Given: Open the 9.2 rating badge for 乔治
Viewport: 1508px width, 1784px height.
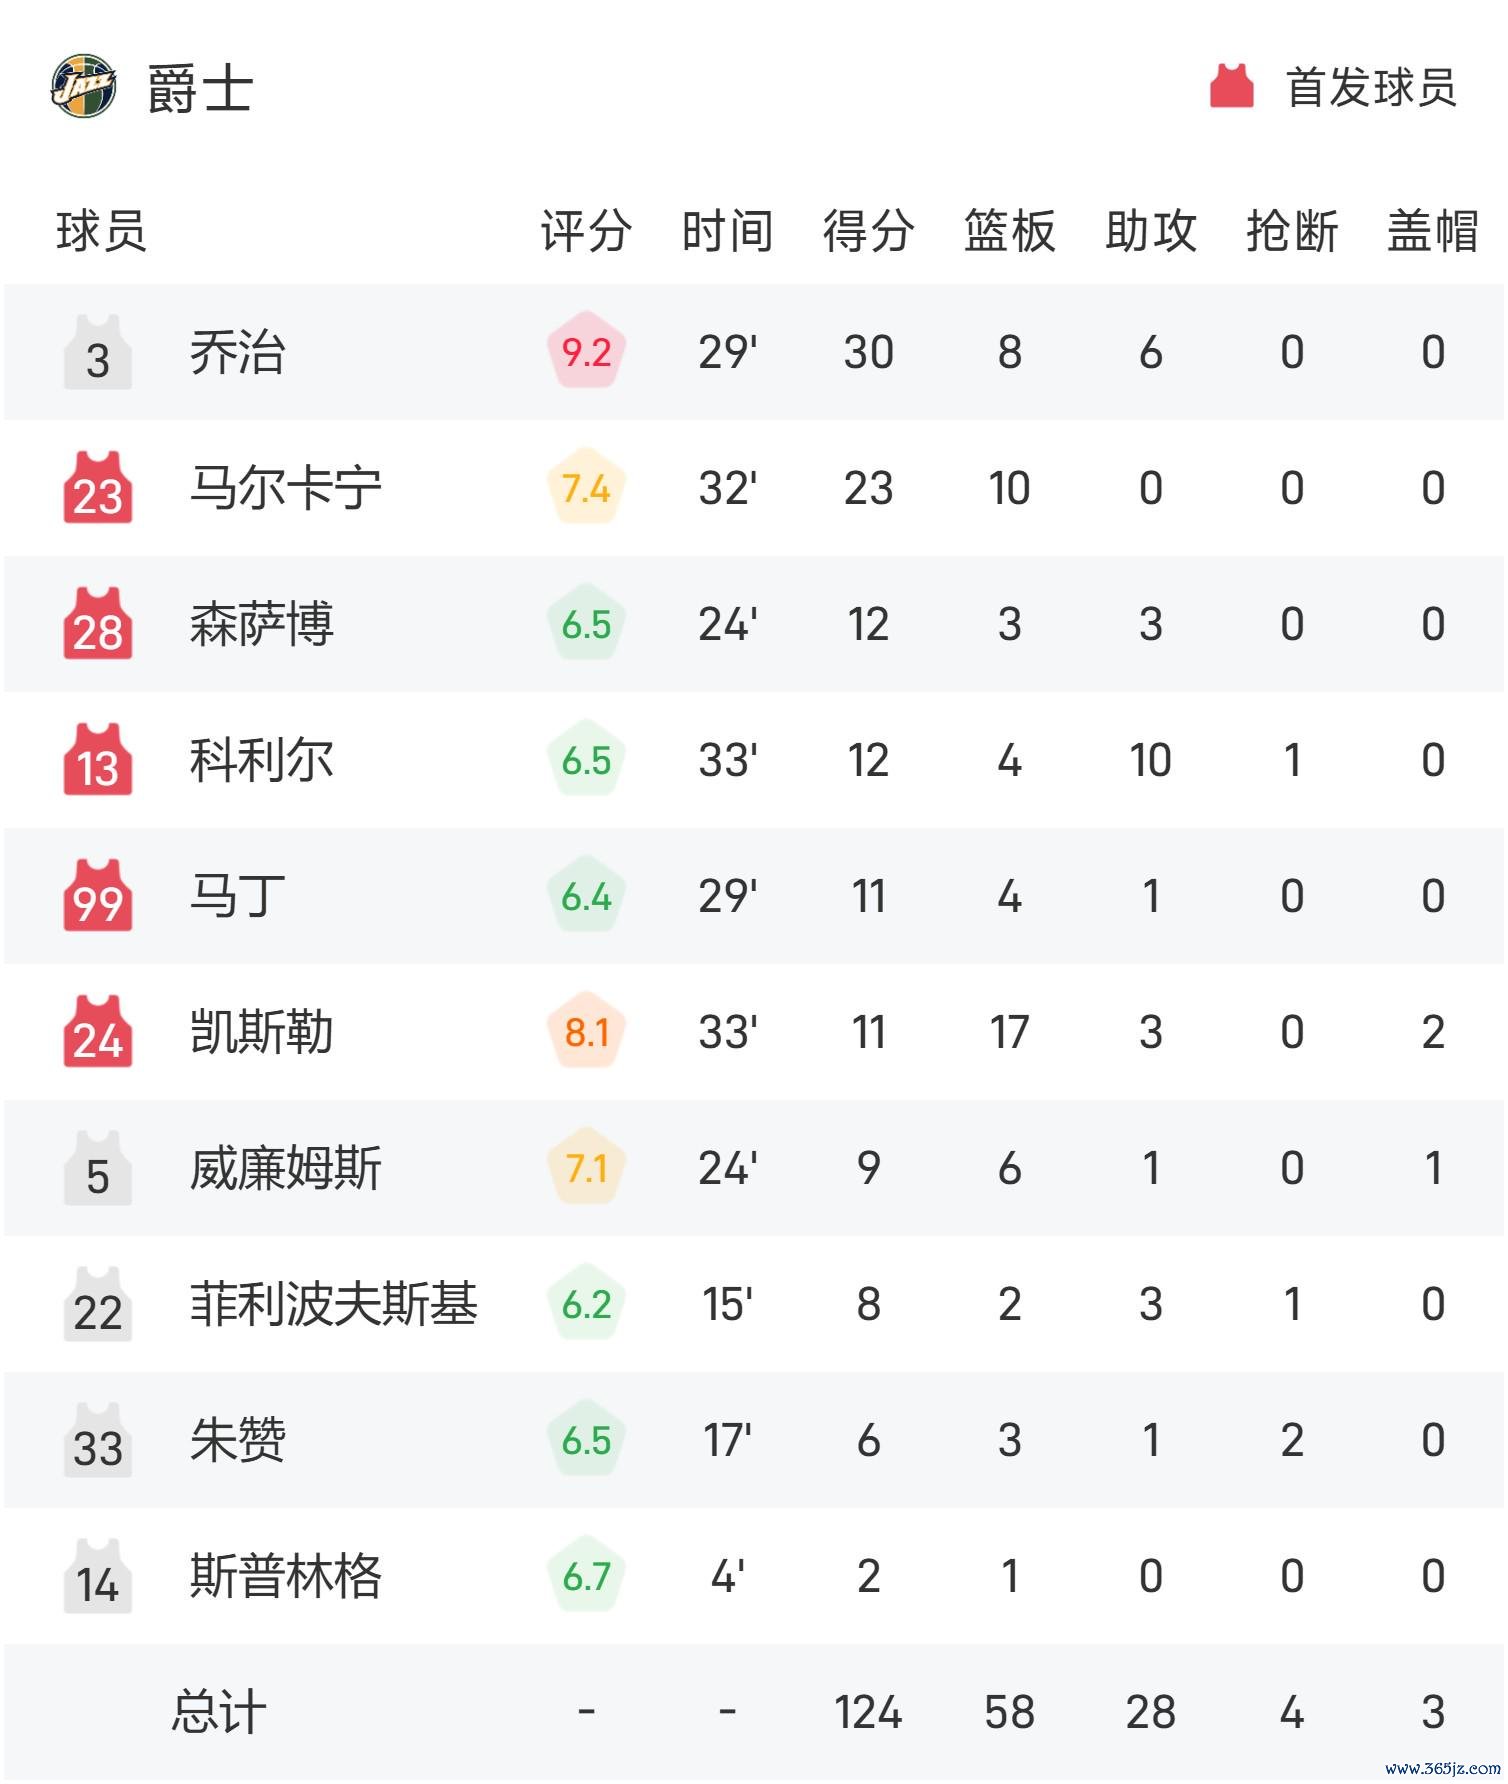Looking at the screenshot, I should tap(586, 353).
